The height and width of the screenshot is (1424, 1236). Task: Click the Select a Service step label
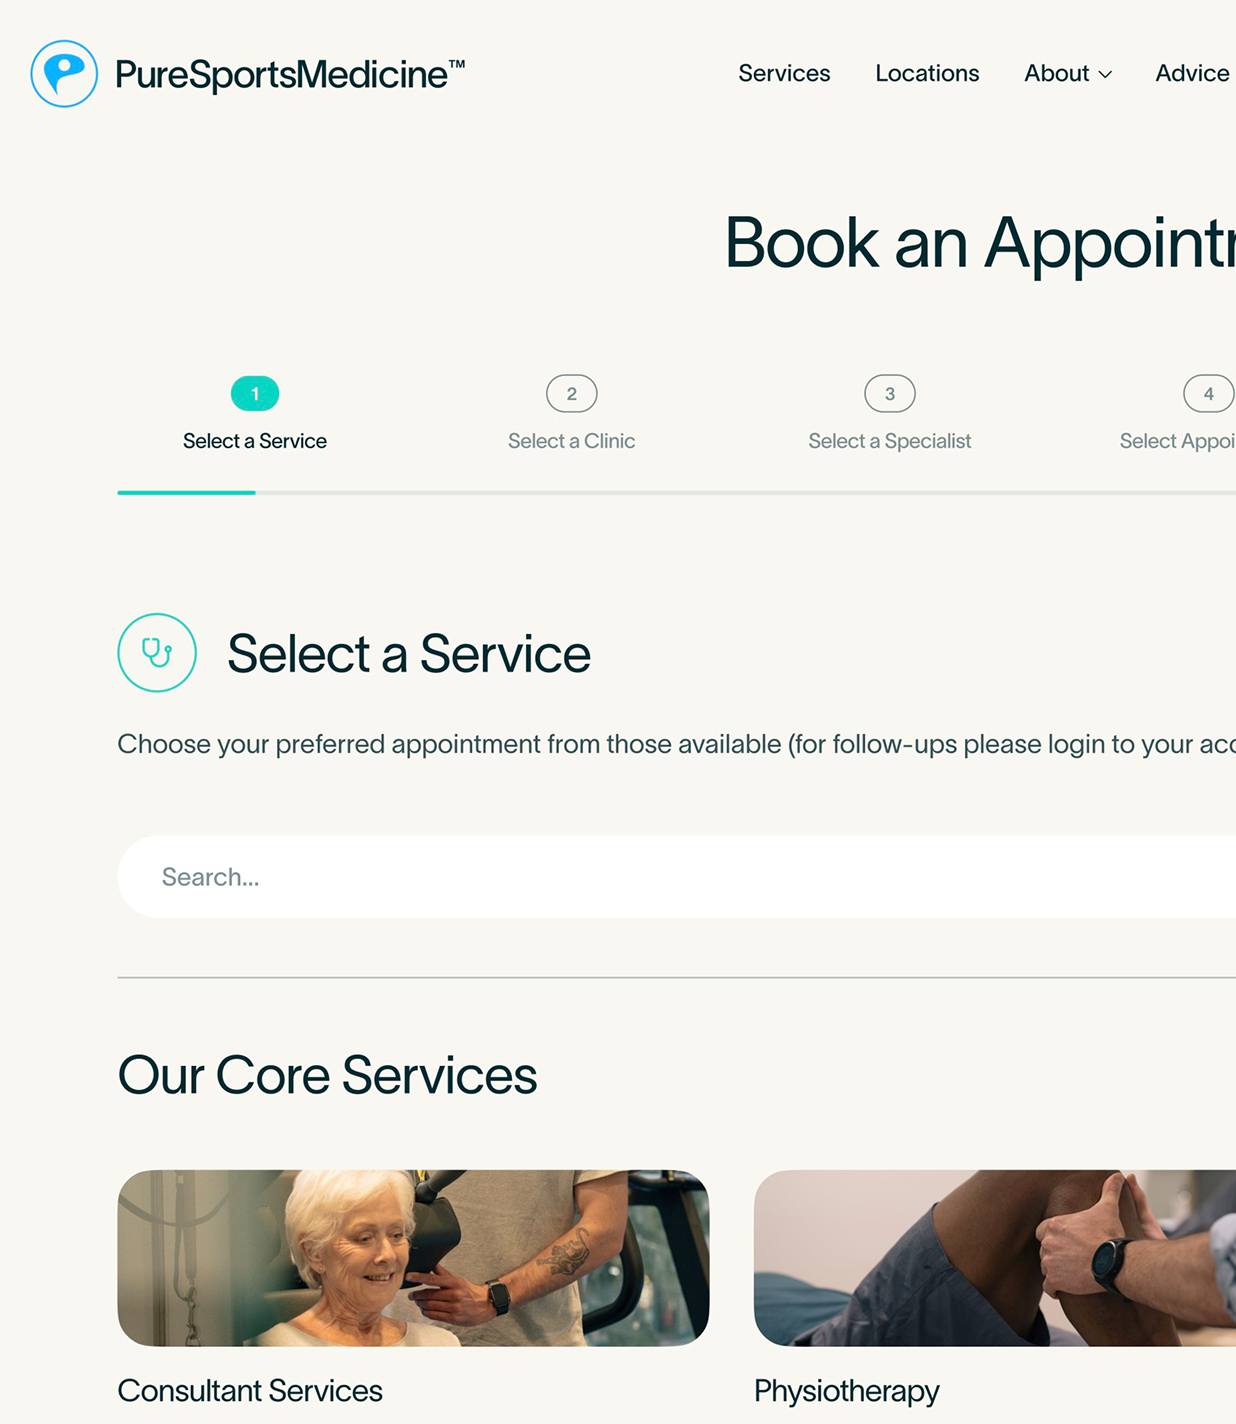tap(255, 441)
